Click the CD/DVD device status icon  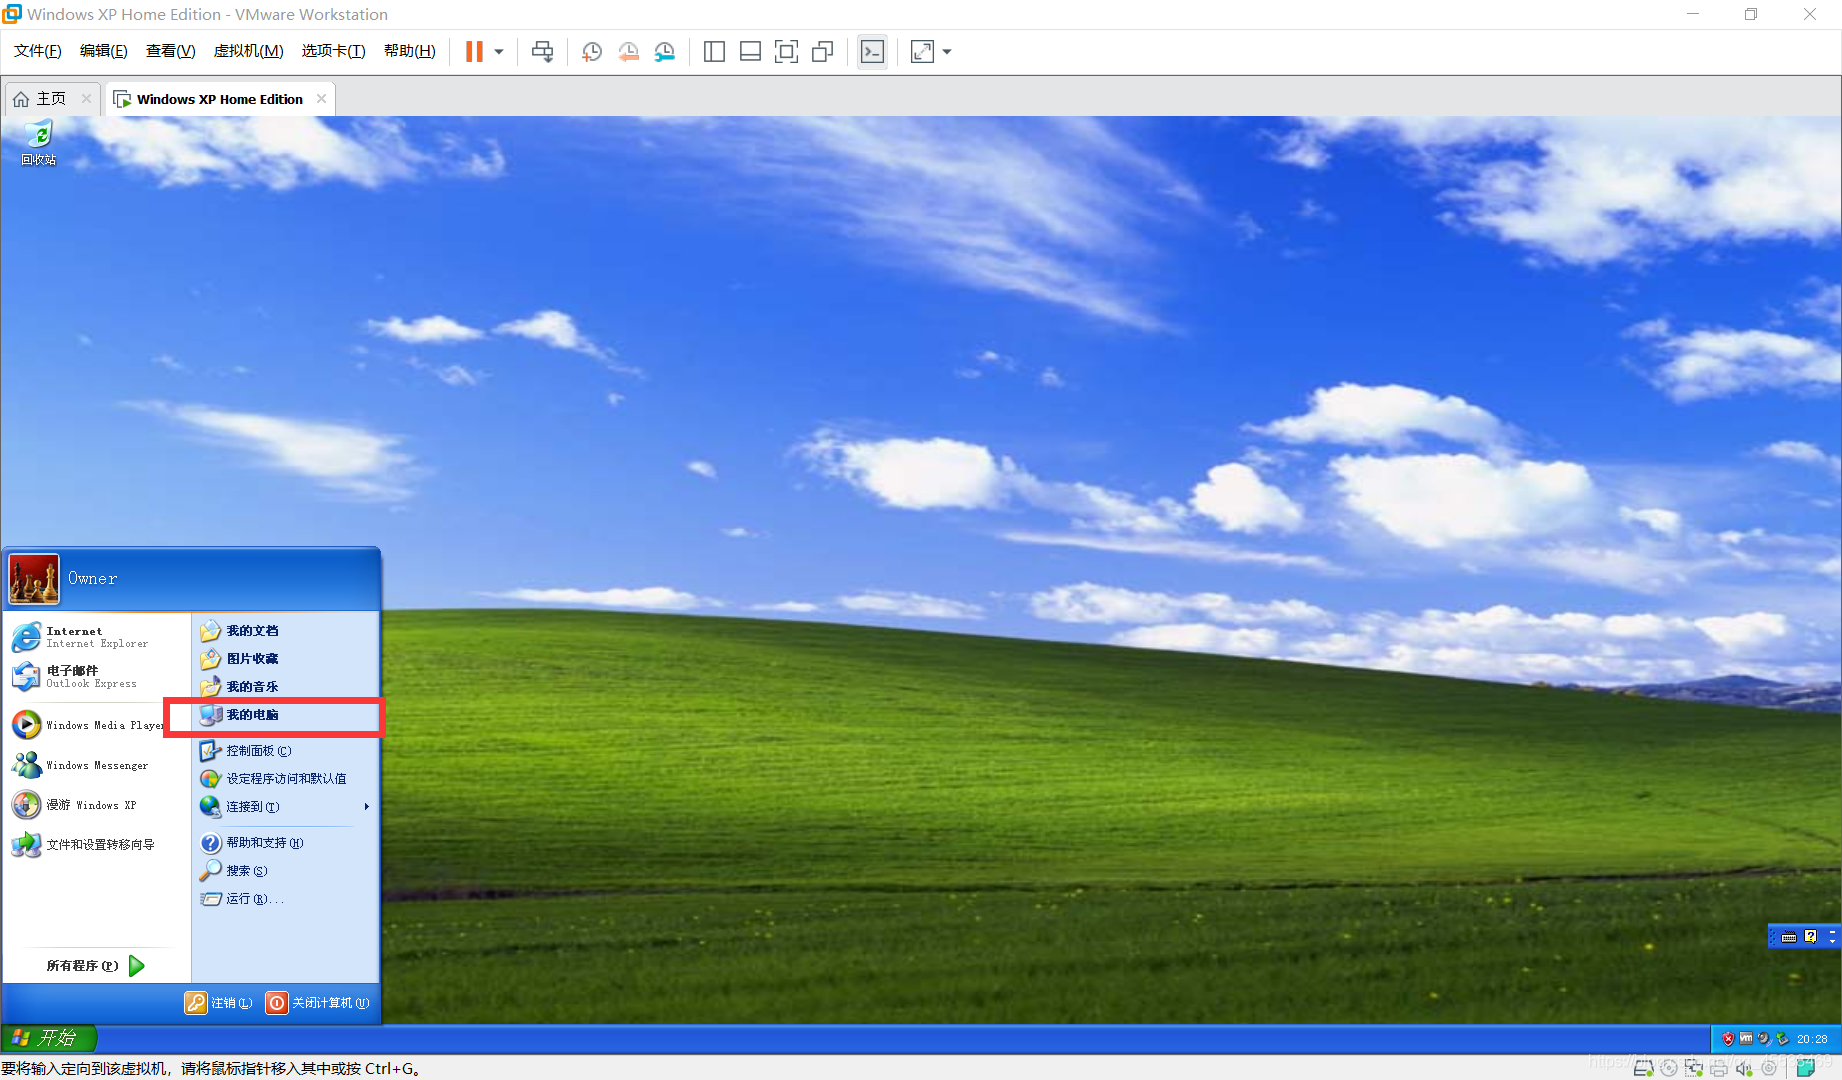pyautogui.click(x=1669, y=1068)
